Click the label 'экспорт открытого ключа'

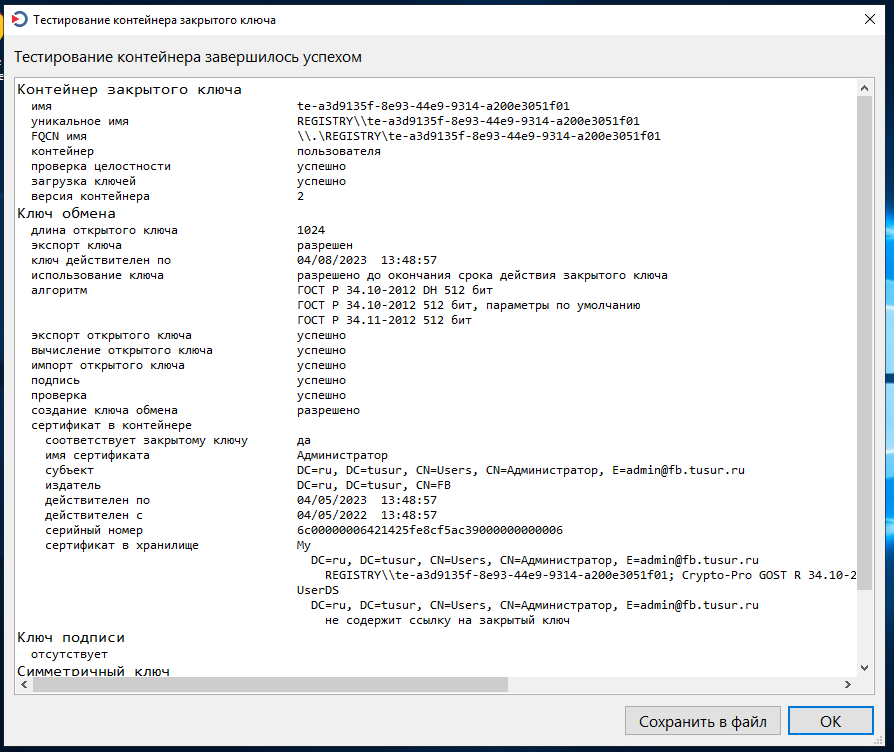click(111, 335)
